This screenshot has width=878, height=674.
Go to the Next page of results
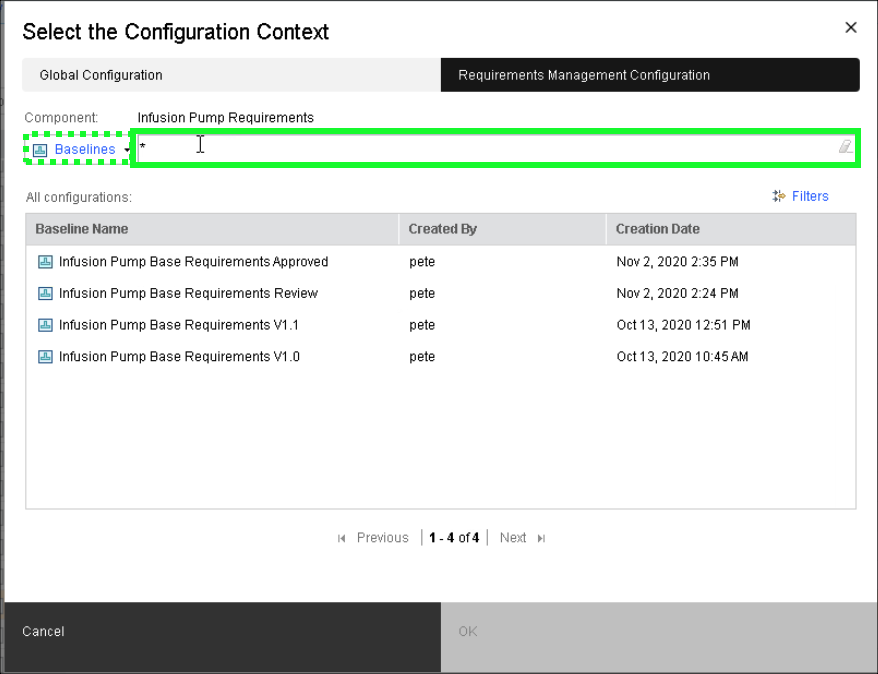tap(513, 538)
